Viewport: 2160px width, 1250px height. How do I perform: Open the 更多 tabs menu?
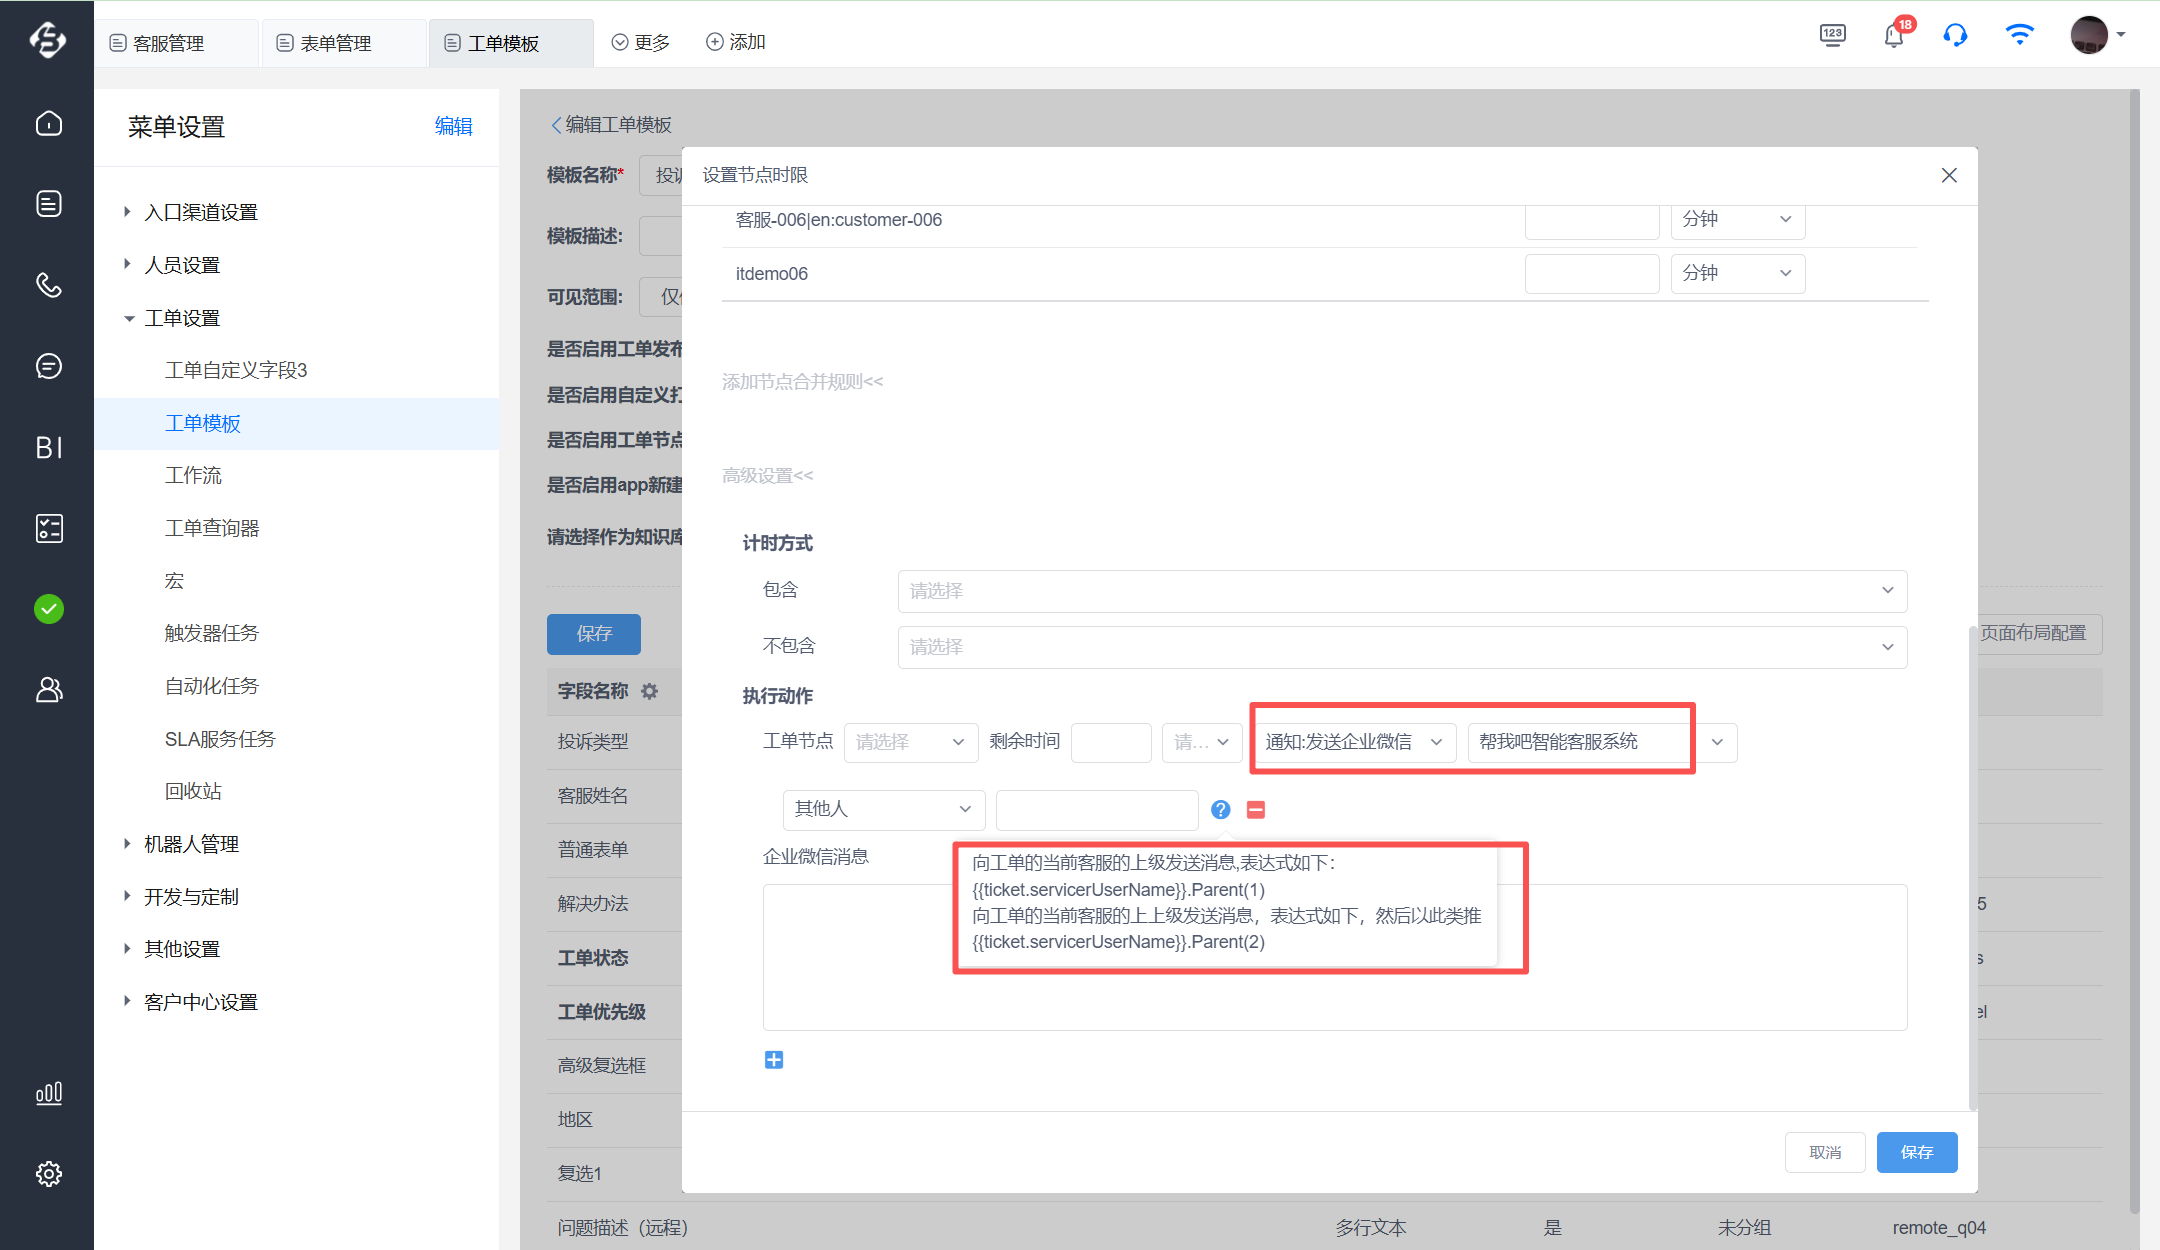641,42
